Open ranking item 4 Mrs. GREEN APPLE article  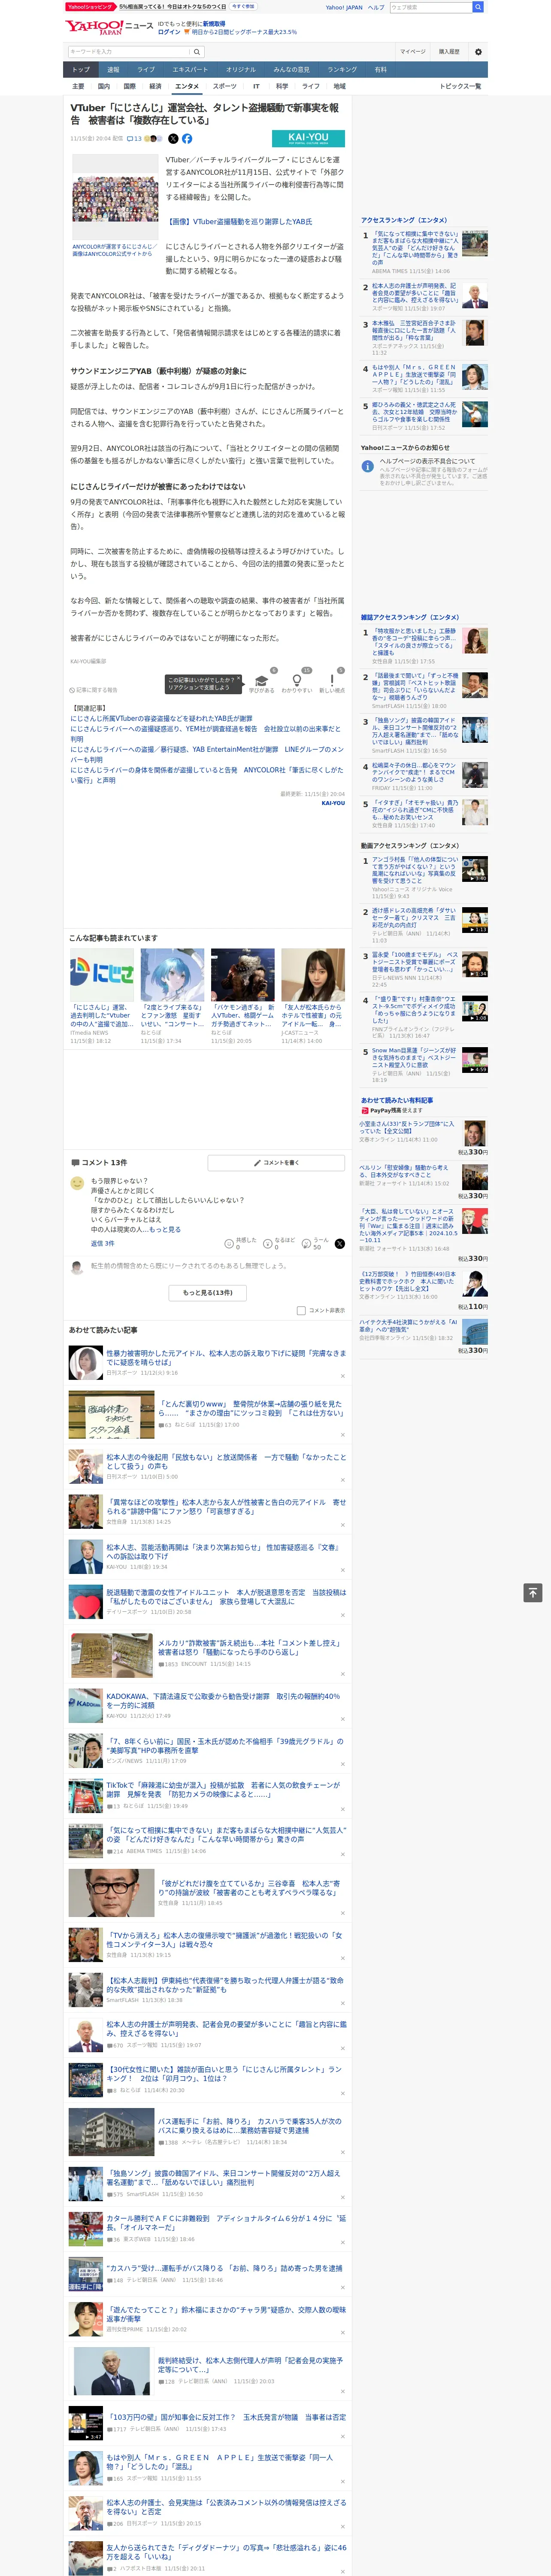tap(415, 374)
